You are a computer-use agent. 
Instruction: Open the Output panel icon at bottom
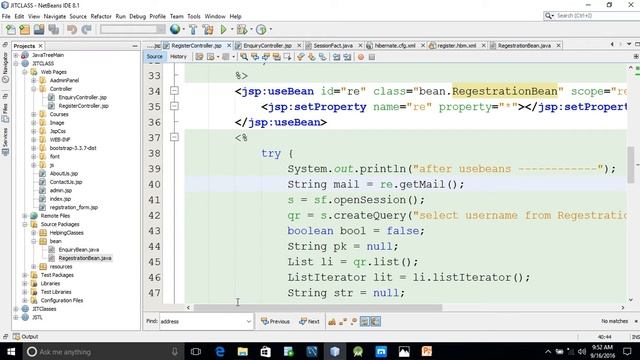16,336
